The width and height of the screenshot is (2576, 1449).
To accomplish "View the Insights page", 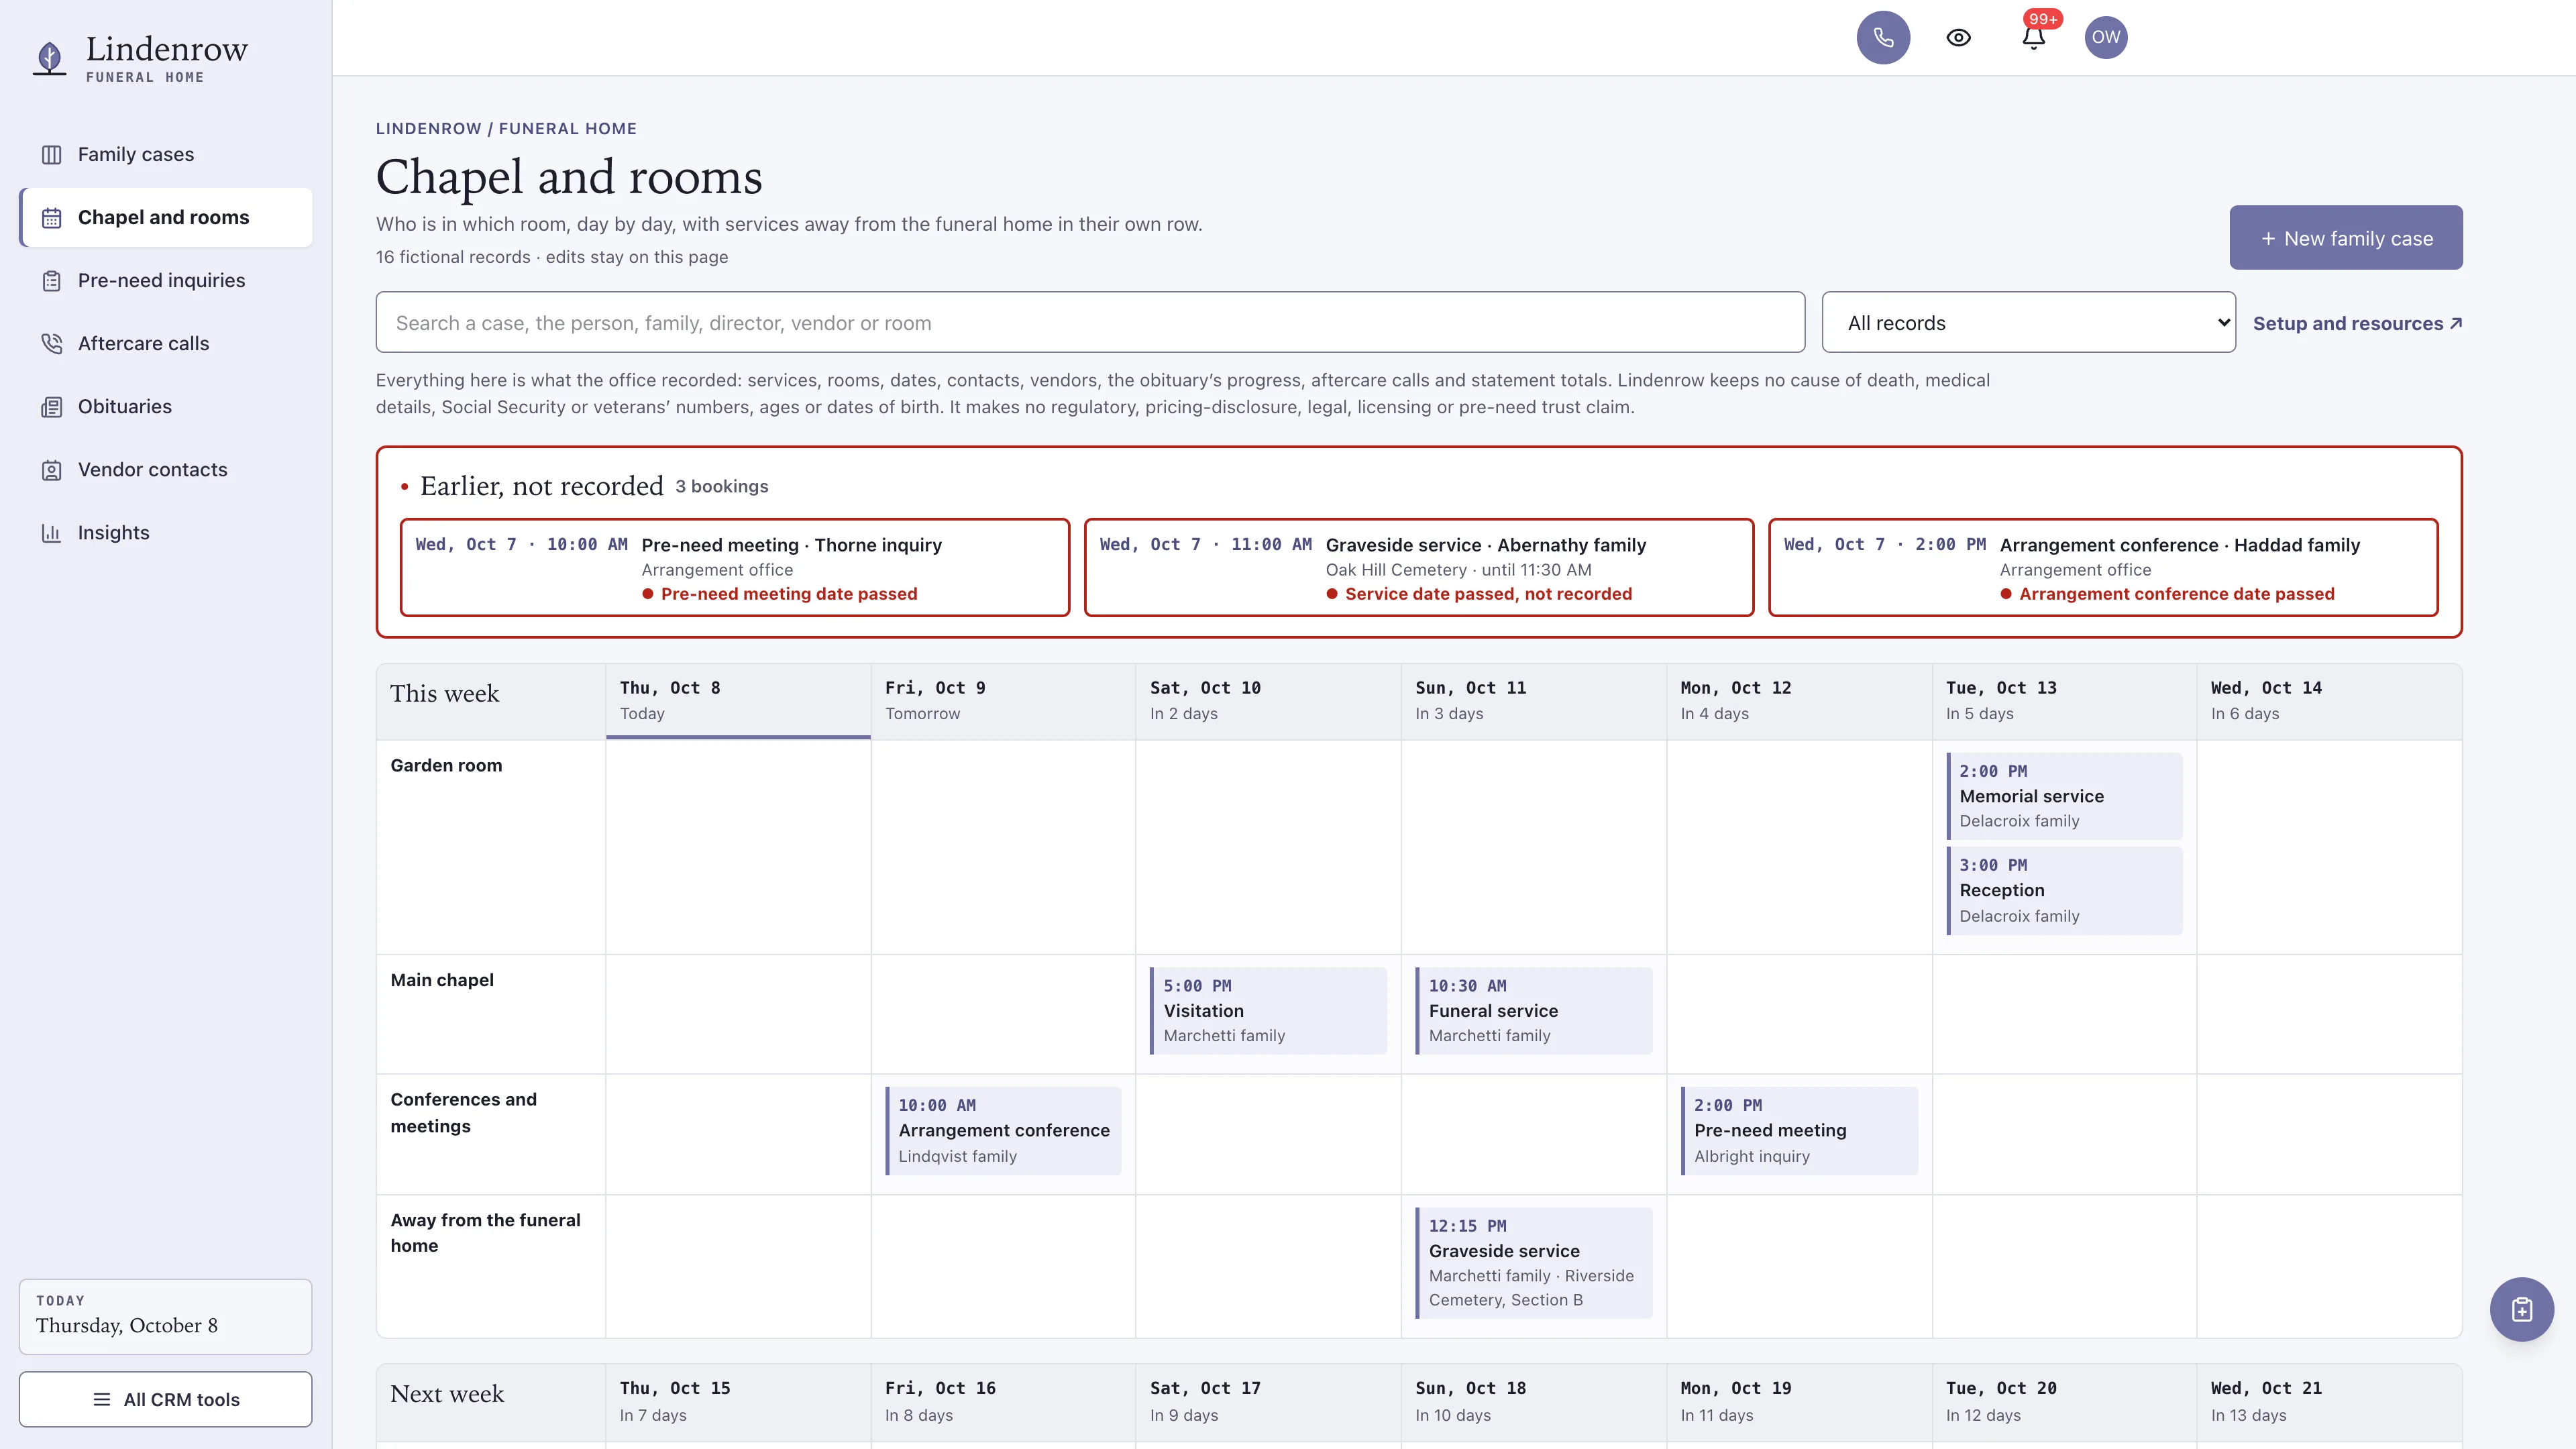I will (166, 533).
